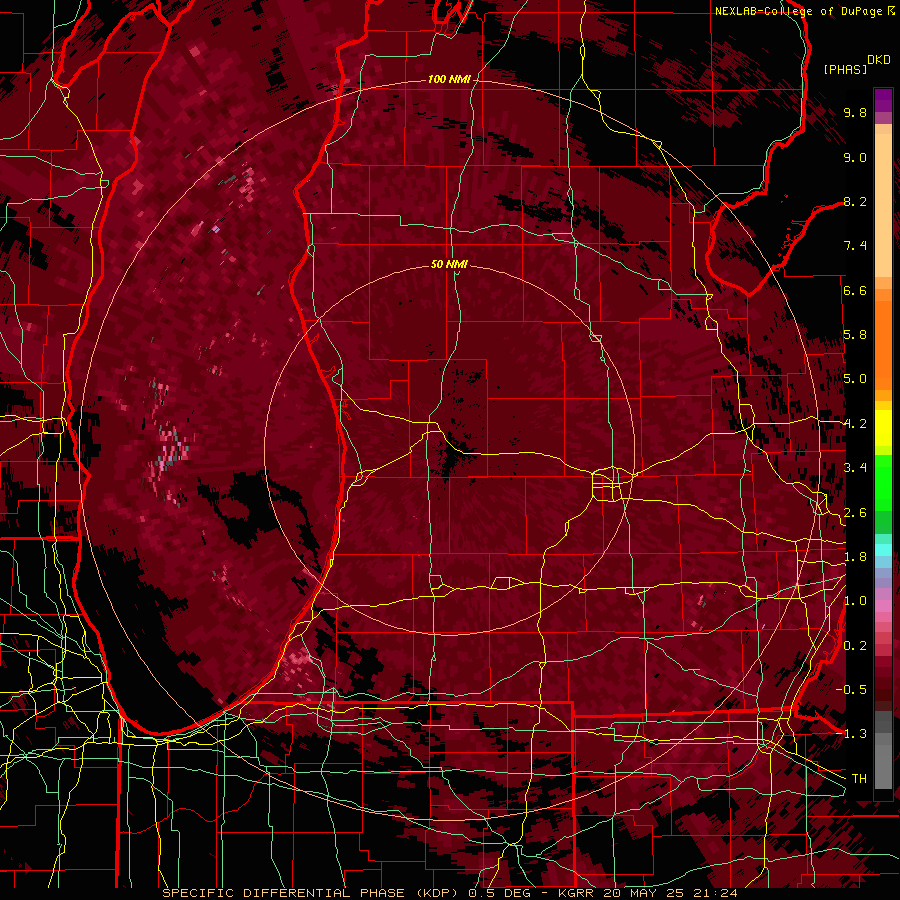
Task: Click the TH threshold label on legend
Action: pyautogui.click(x=859, y=779)
